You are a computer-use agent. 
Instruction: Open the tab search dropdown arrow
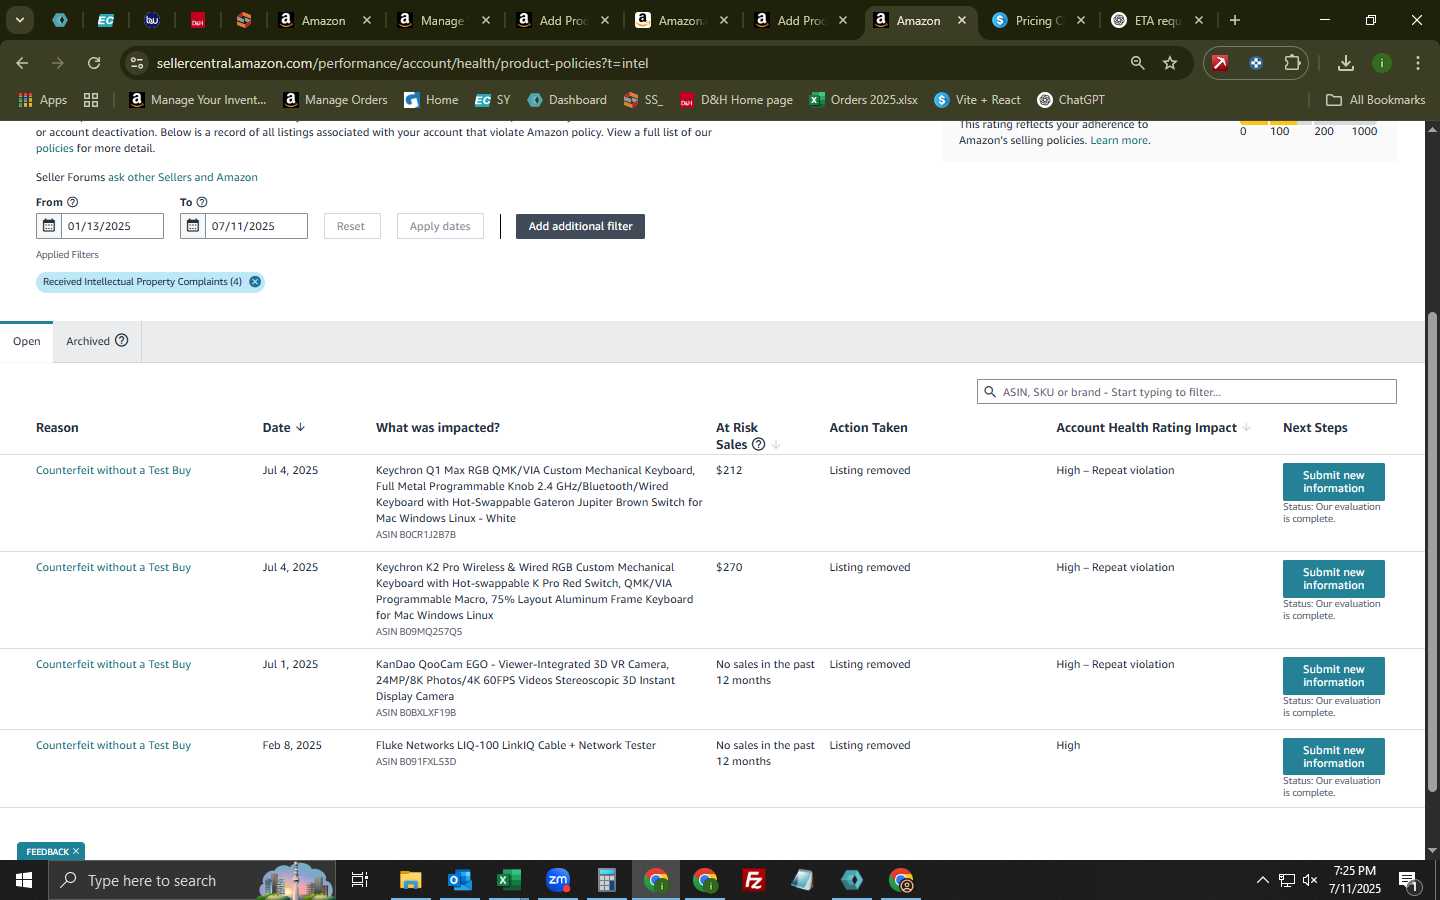(19, 20)
